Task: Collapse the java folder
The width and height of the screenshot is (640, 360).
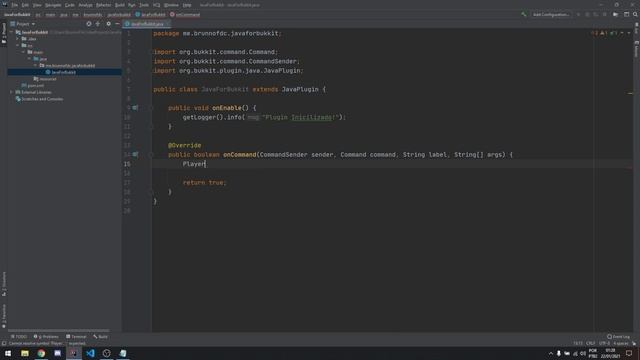Action: [x=30, y=59]
